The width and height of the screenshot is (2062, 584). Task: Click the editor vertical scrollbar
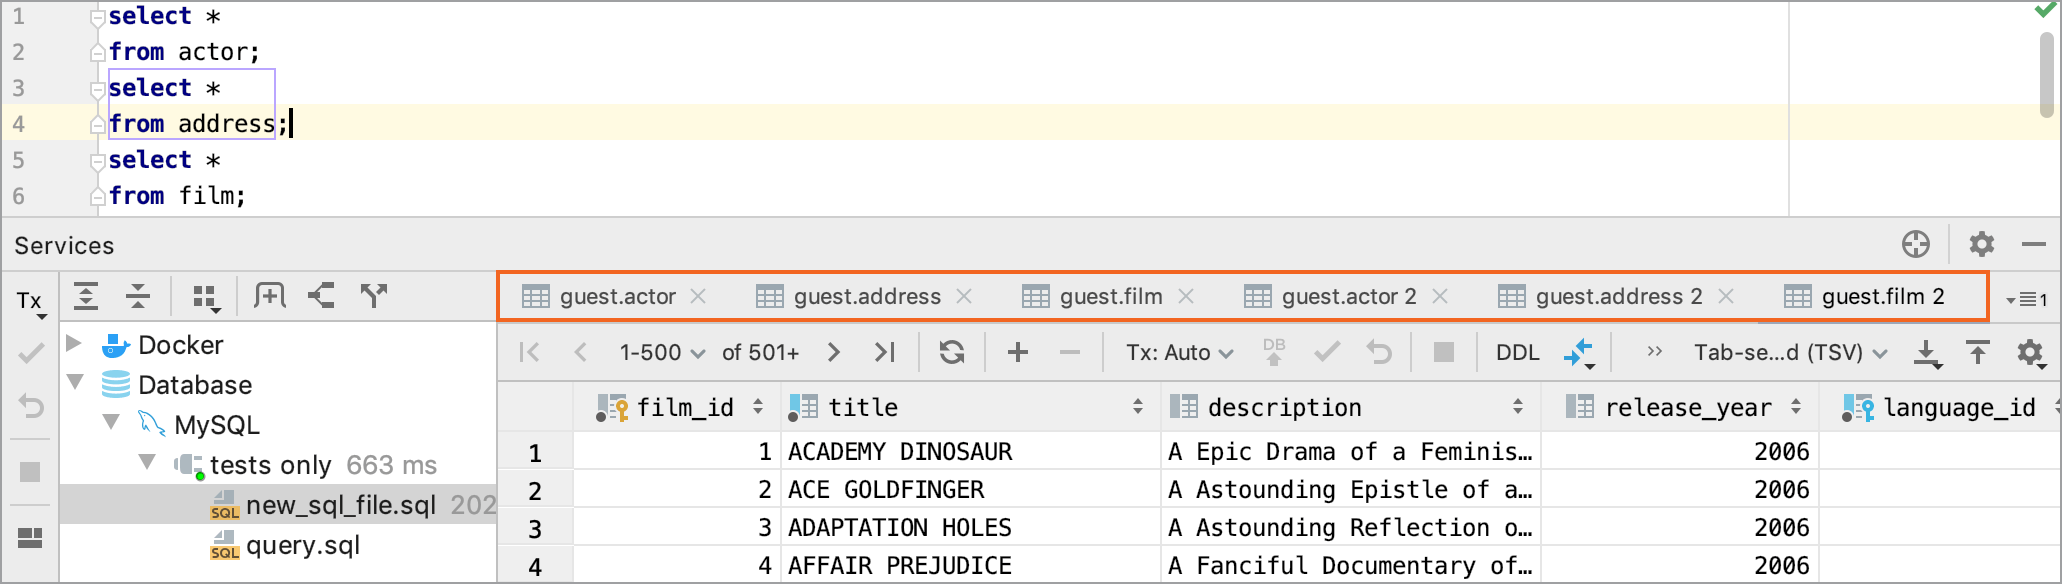pos(2047,75)
